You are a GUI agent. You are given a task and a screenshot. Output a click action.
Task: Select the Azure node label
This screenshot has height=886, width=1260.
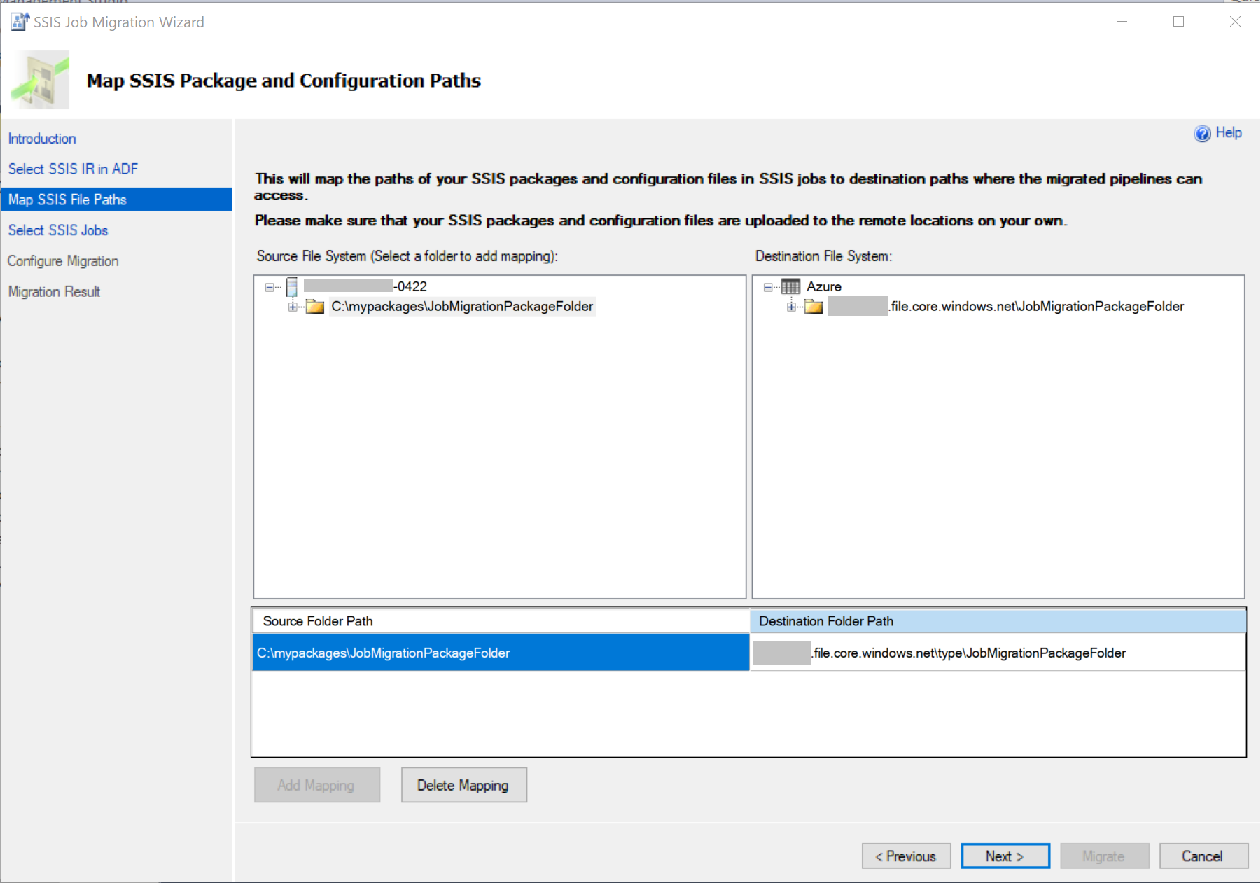(x=824, y=287)
